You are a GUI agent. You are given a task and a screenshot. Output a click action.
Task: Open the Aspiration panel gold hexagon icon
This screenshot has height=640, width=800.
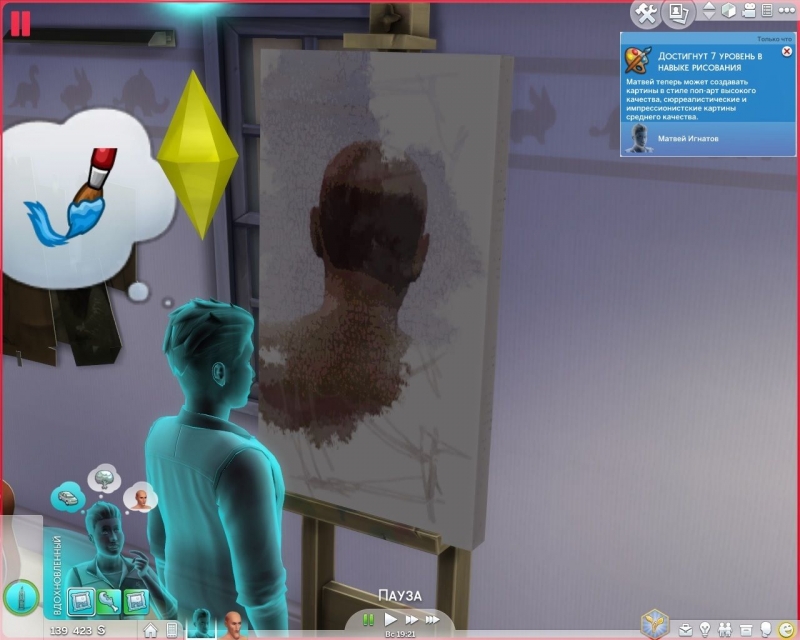(655, 624)
